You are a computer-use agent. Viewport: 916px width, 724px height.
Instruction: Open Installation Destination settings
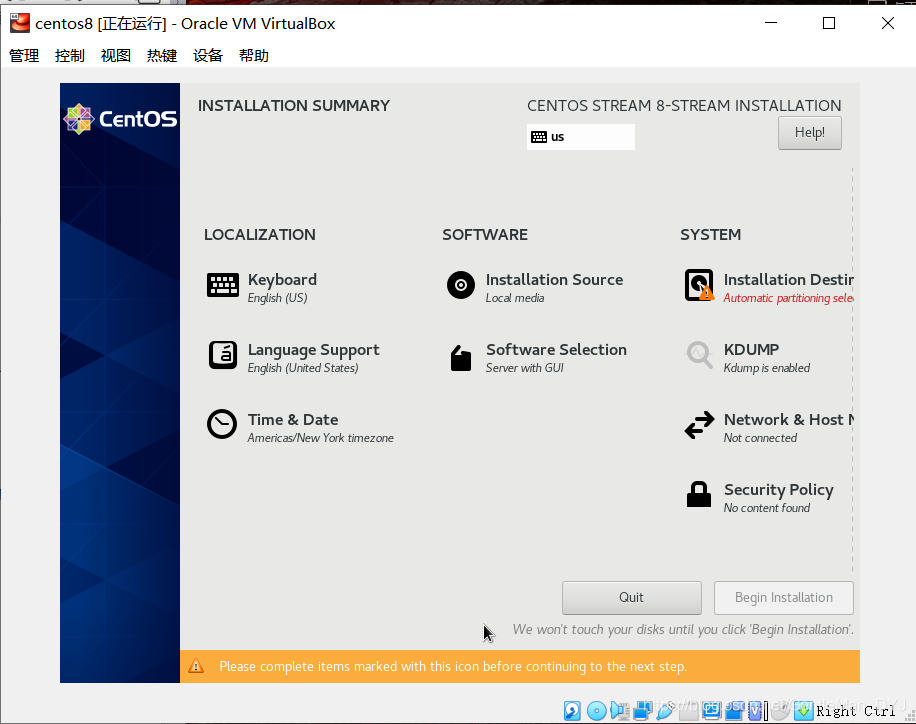click(769, 287)
